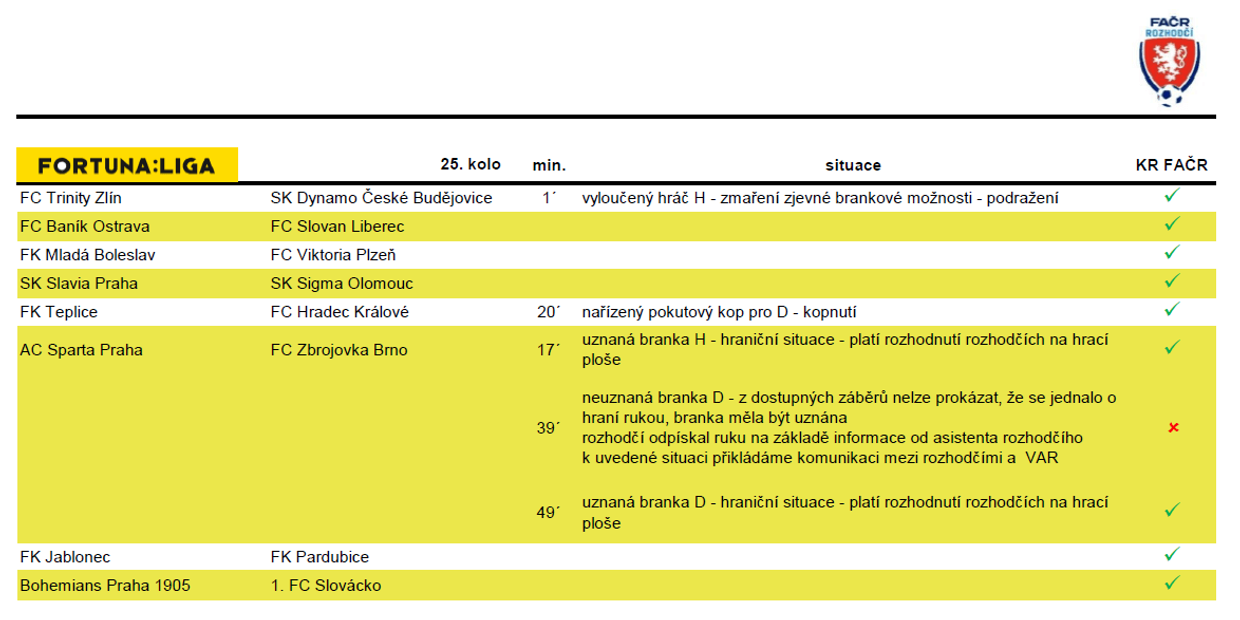This screenshot has width=1240, height=620.
Task: Click the checkmark in FK Jablonec row
Action: [x=1172, y=555]
